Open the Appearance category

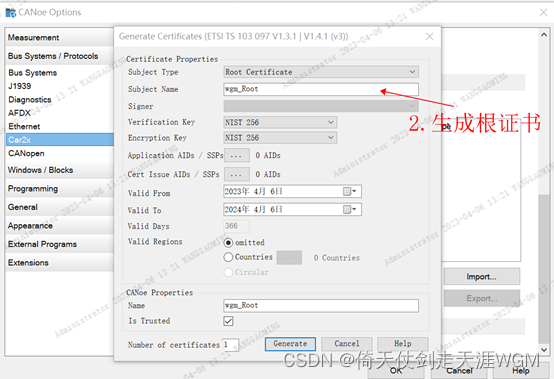click(59, 226)
